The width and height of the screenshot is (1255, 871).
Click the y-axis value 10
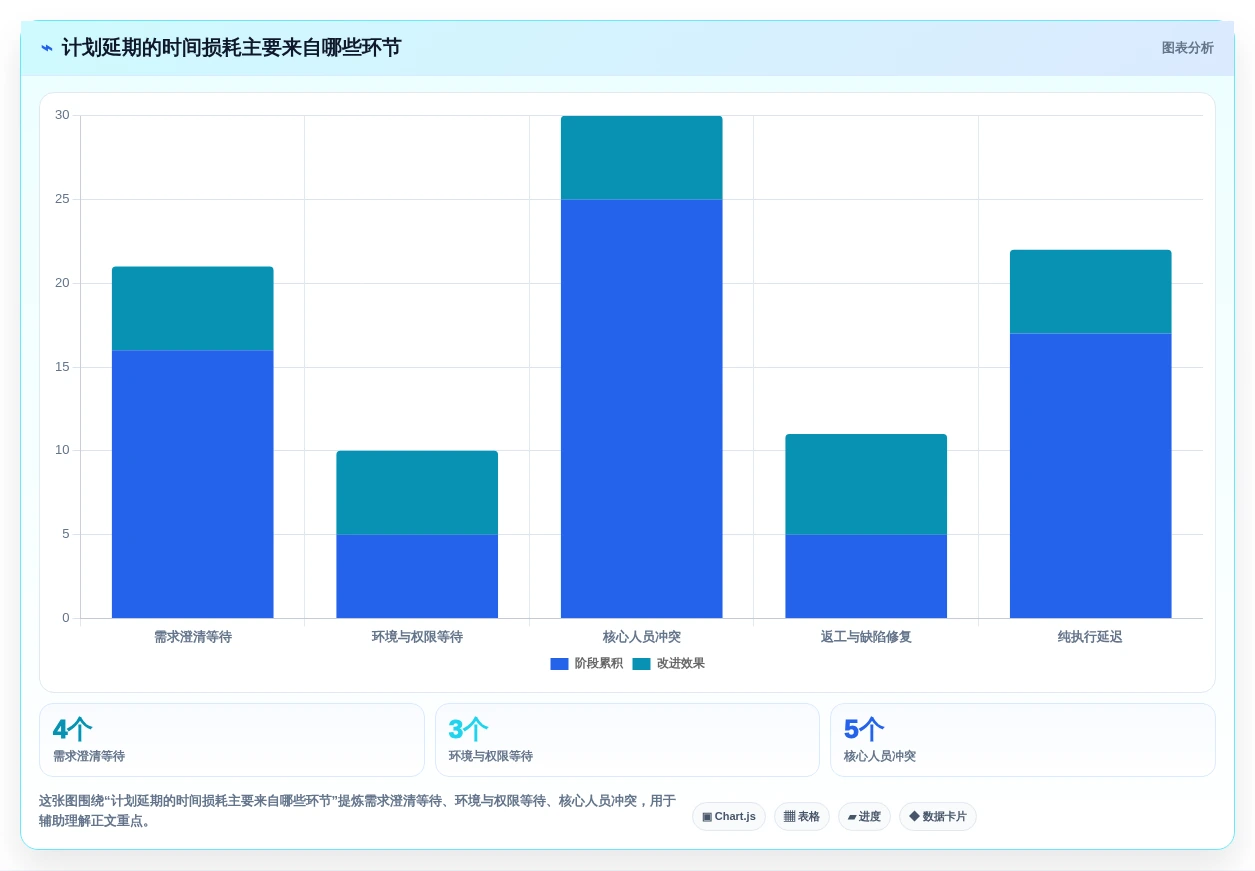pyautogui.click(x=62, y=450)
